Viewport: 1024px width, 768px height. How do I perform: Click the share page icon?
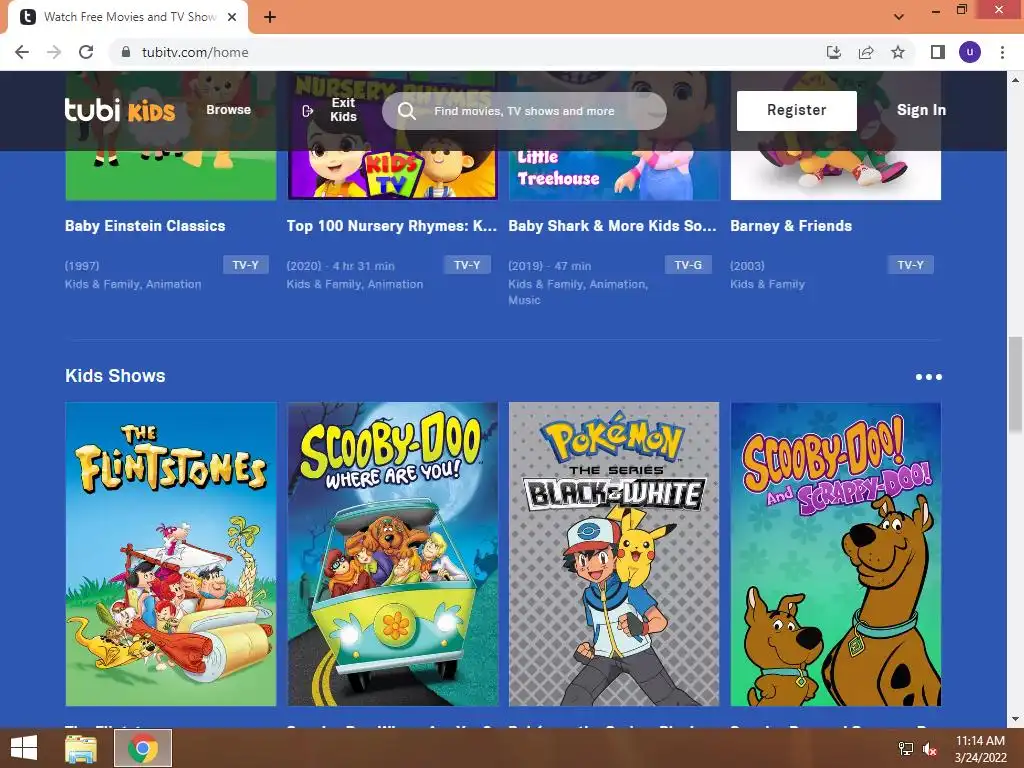(866, 52)
